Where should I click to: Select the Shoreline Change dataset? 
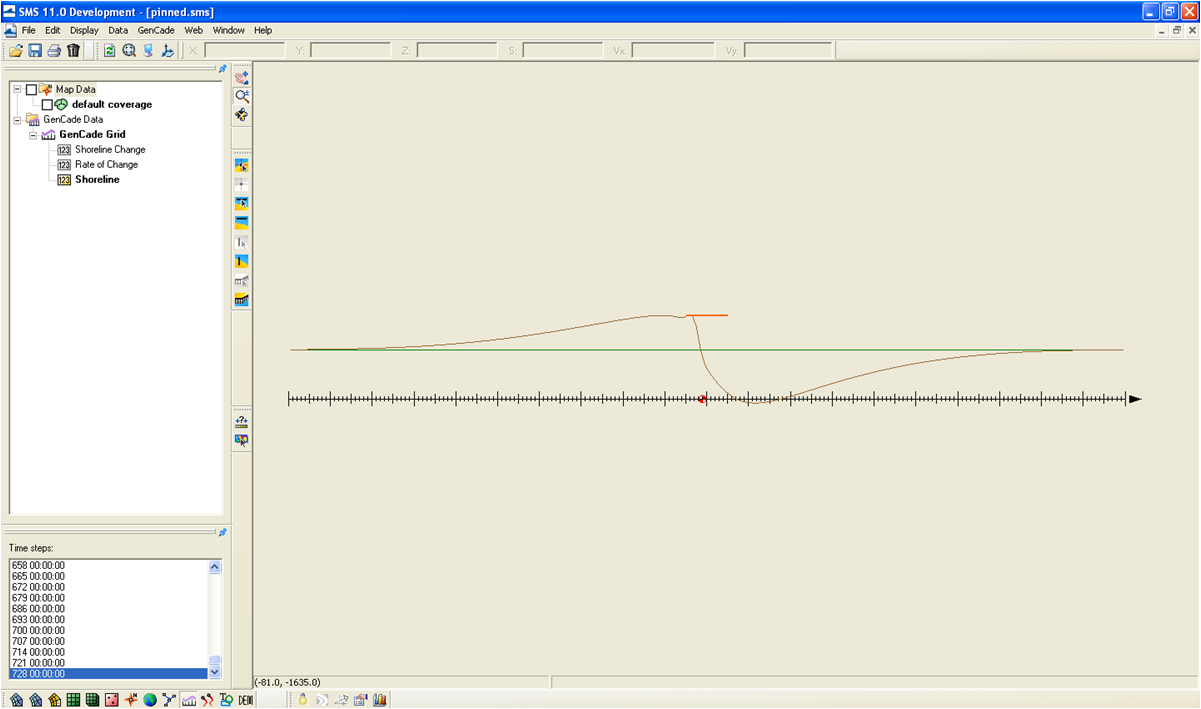[110, 150]
